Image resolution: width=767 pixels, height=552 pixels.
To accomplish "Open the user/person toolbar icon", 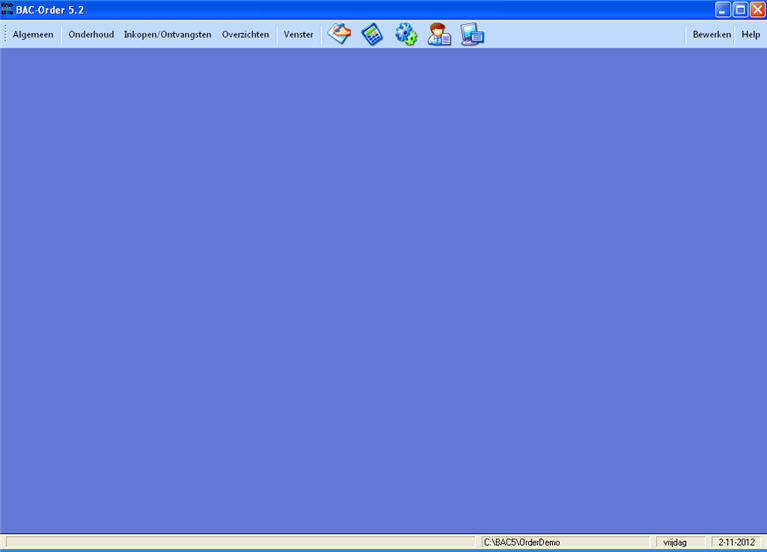I will [439, 35].
